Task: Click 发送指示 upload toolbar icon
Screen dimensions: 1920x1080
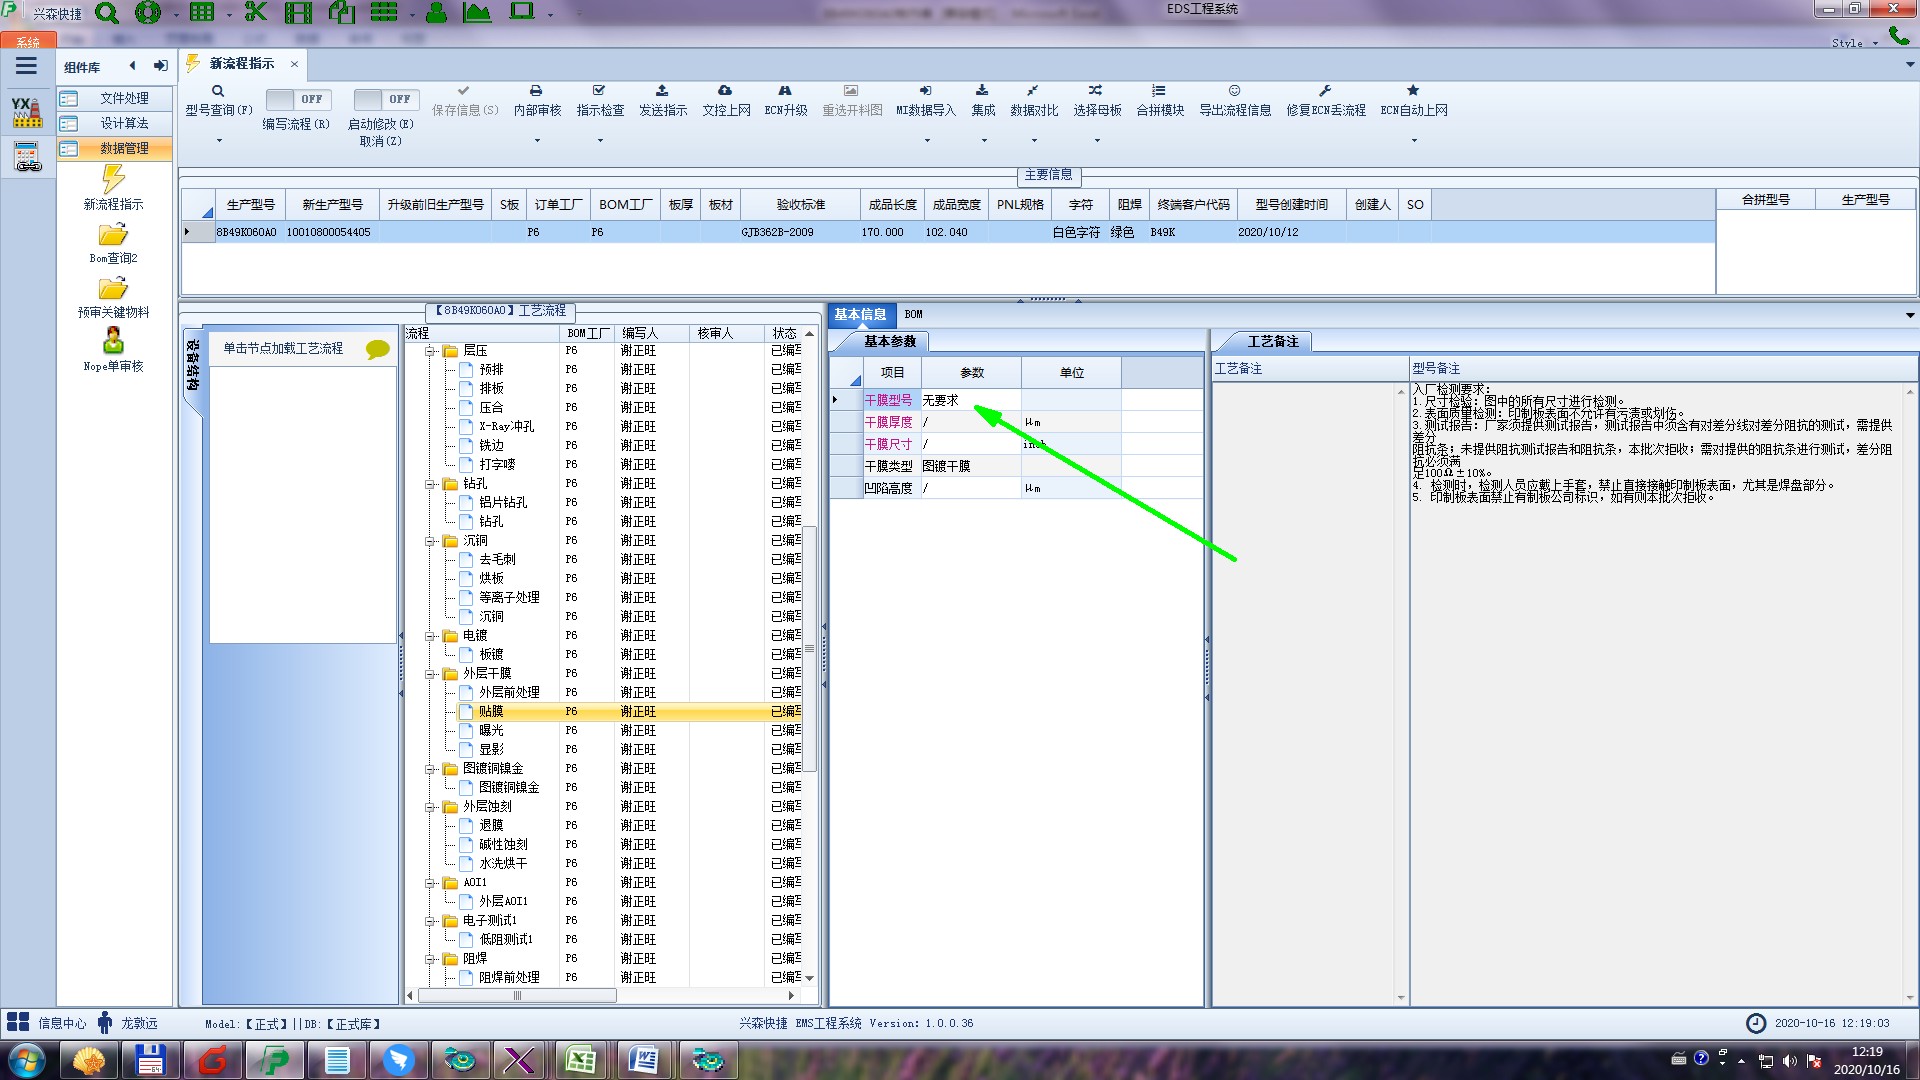Action: tap(662, 91)
